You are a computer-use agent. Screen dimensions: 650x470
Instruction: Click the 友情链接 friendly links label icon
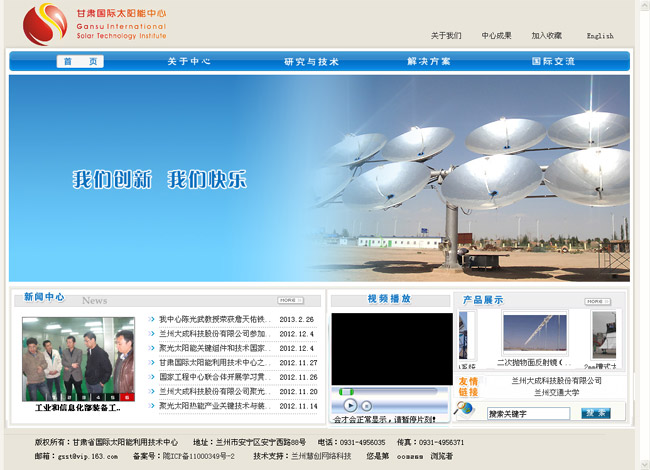pos(468,387)
